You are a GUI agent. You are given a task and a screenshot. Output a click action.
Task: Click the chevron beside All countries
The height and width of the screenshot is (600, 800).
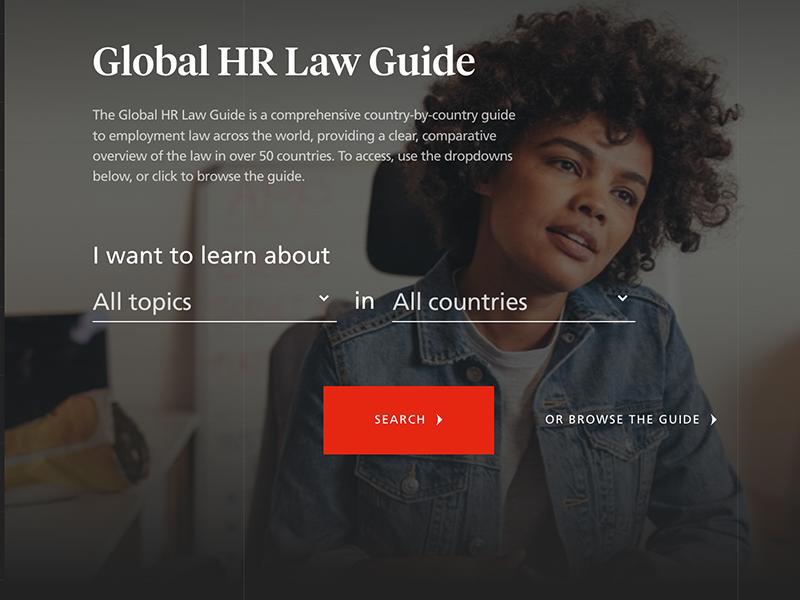pyautogui.click(x=622, y=298)
